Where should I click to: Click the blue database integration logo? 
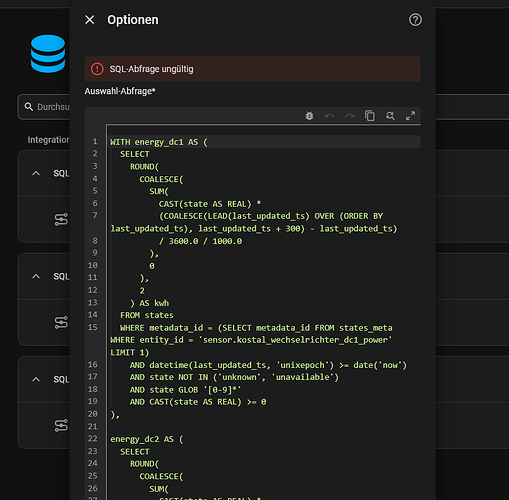[48, 54]
